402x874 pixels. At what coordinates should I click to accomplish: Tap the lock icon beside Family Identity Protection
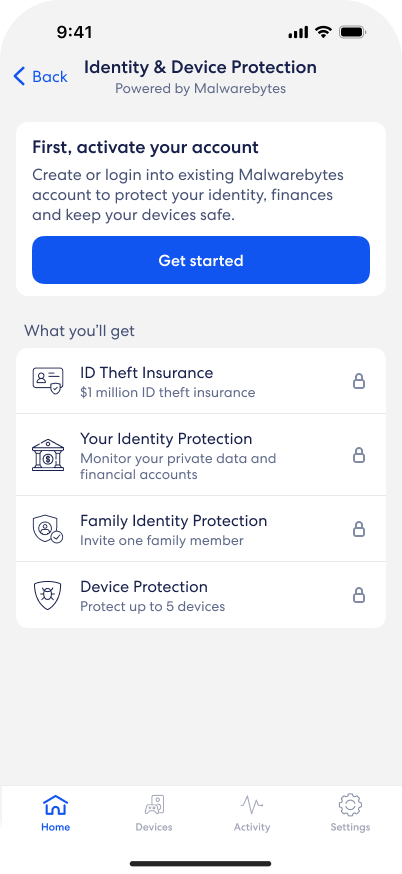click(x=359, y=529)
